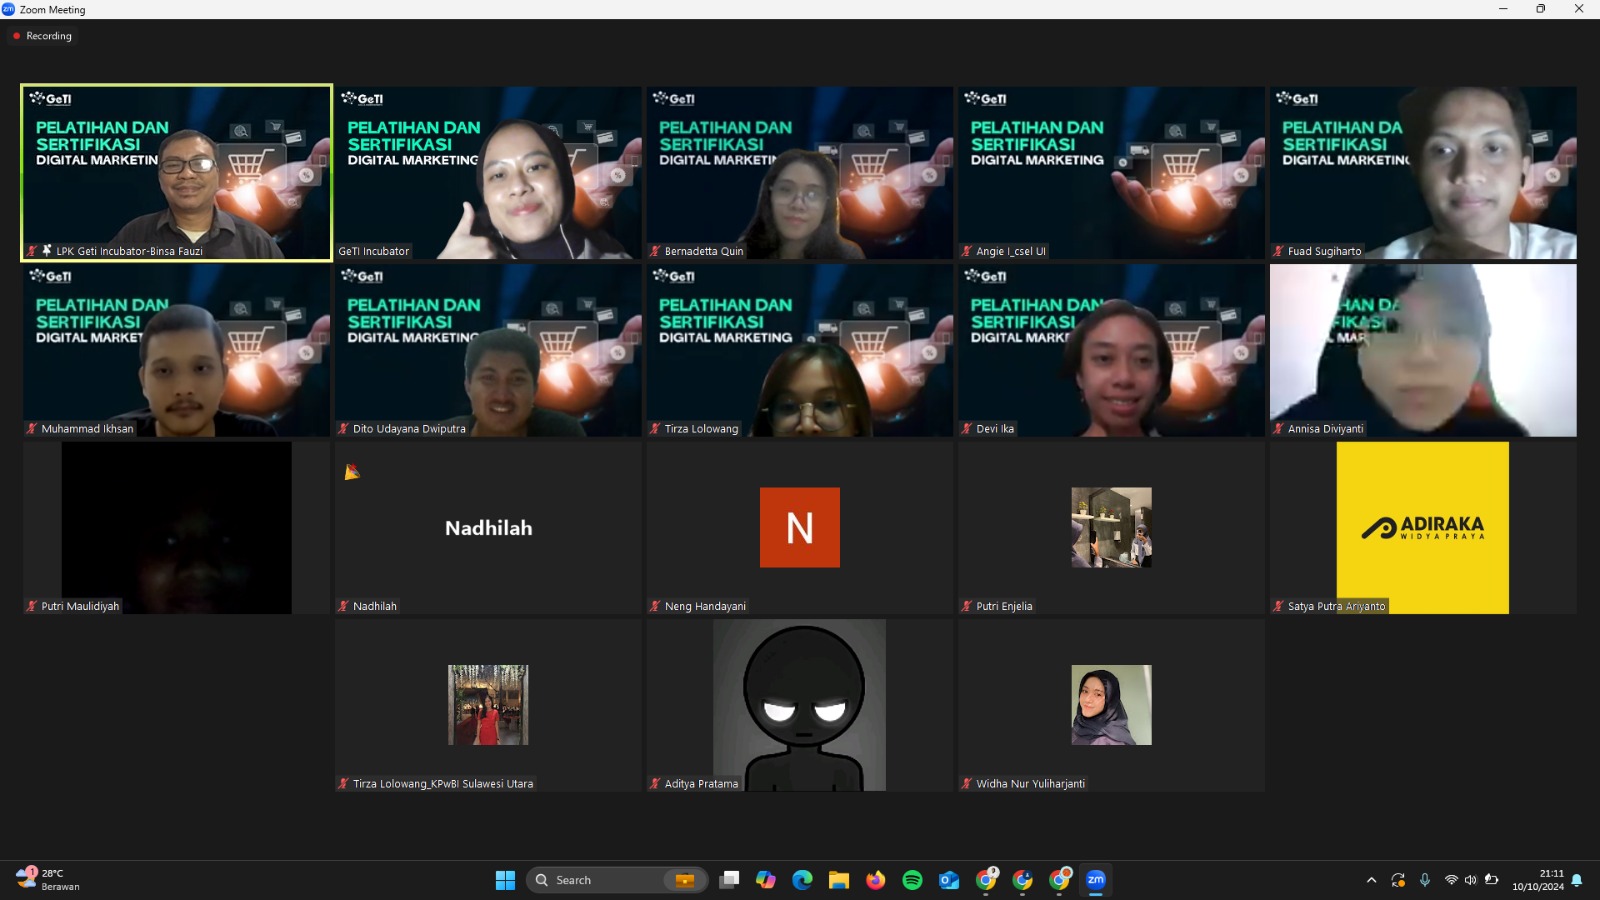Open Spotify from the taskbar
The height and width of the screenshot is (900, 1600).
pos(912,880)
